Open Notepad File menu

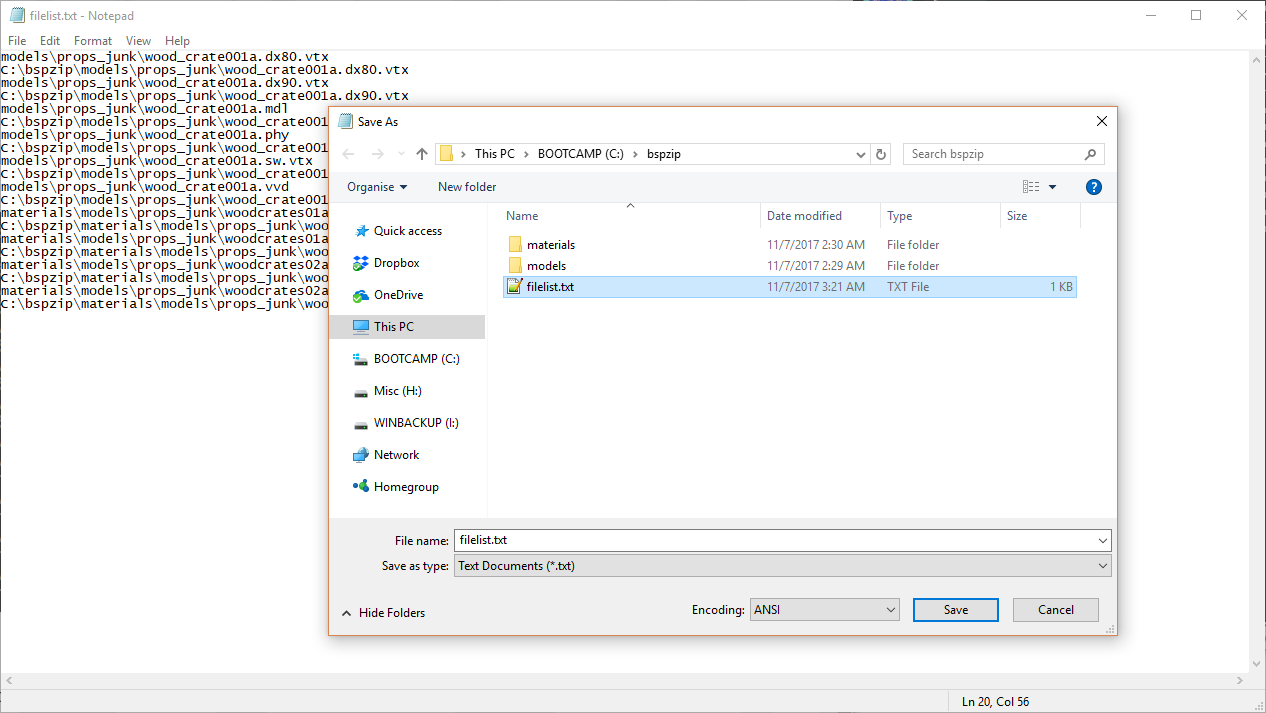point(17,41)
